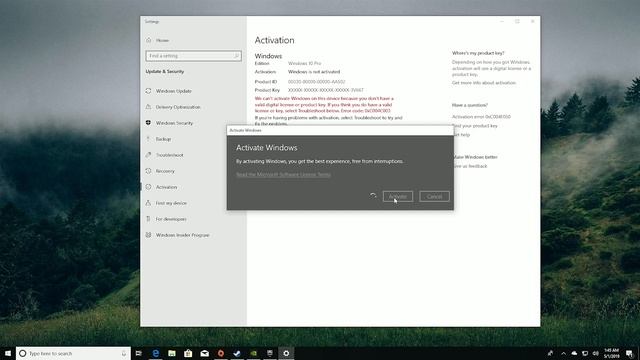The height and width of the screenshot is (360, 640).
Task: Click the Backup arrow icon
Action: tap(148, 139)
